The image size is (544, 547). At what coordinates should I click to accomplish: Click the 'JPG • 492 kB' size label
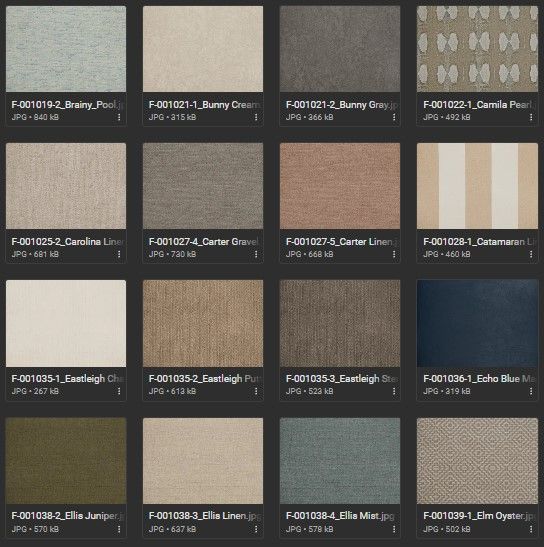click(447, 117)
